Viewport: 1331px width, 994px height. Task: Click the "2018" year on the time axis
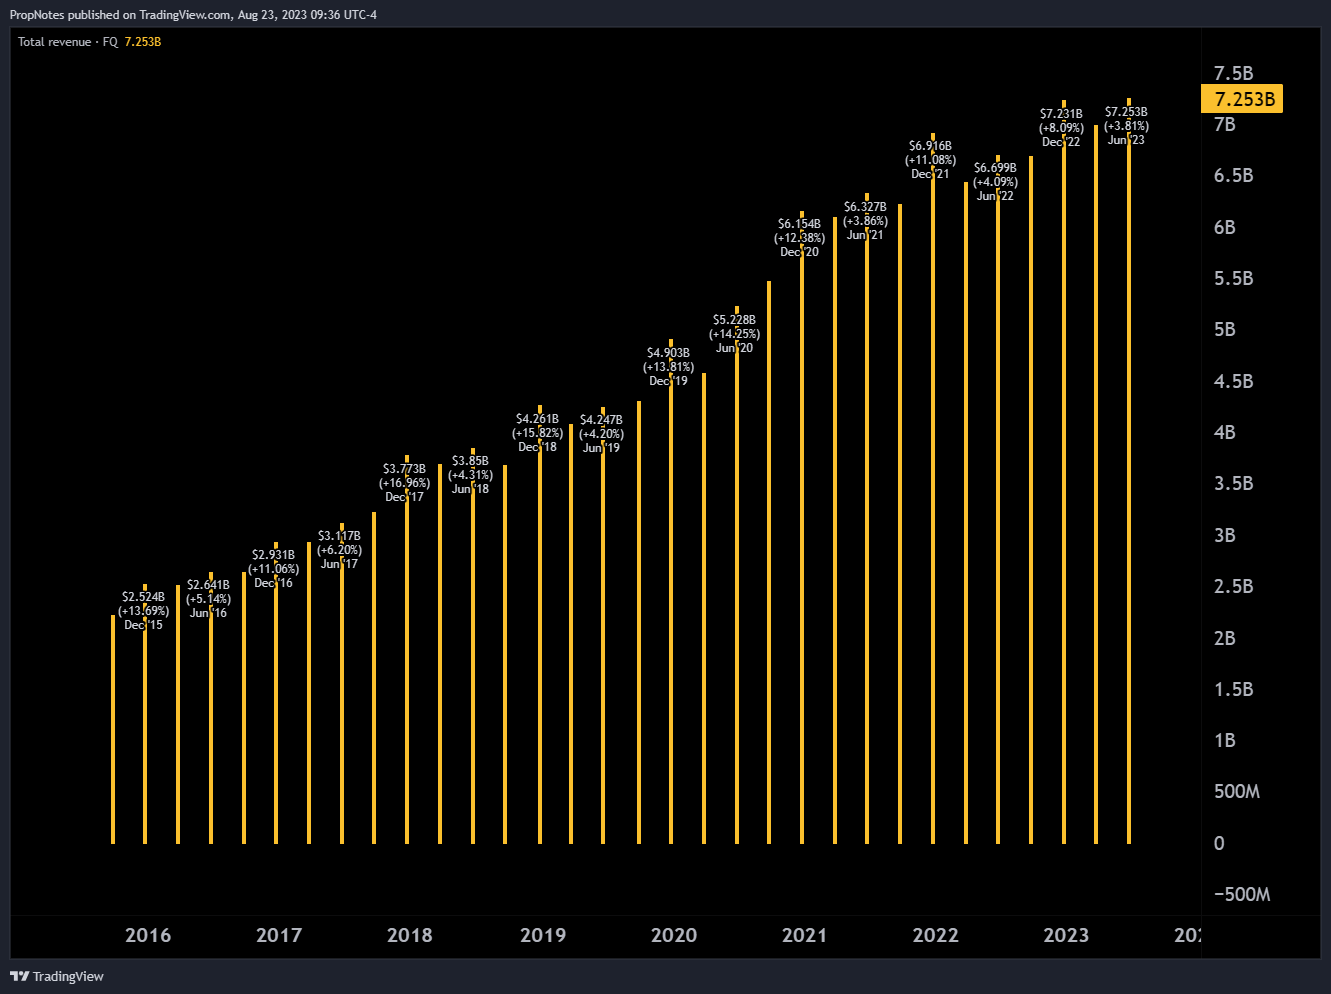click(410, 935)
